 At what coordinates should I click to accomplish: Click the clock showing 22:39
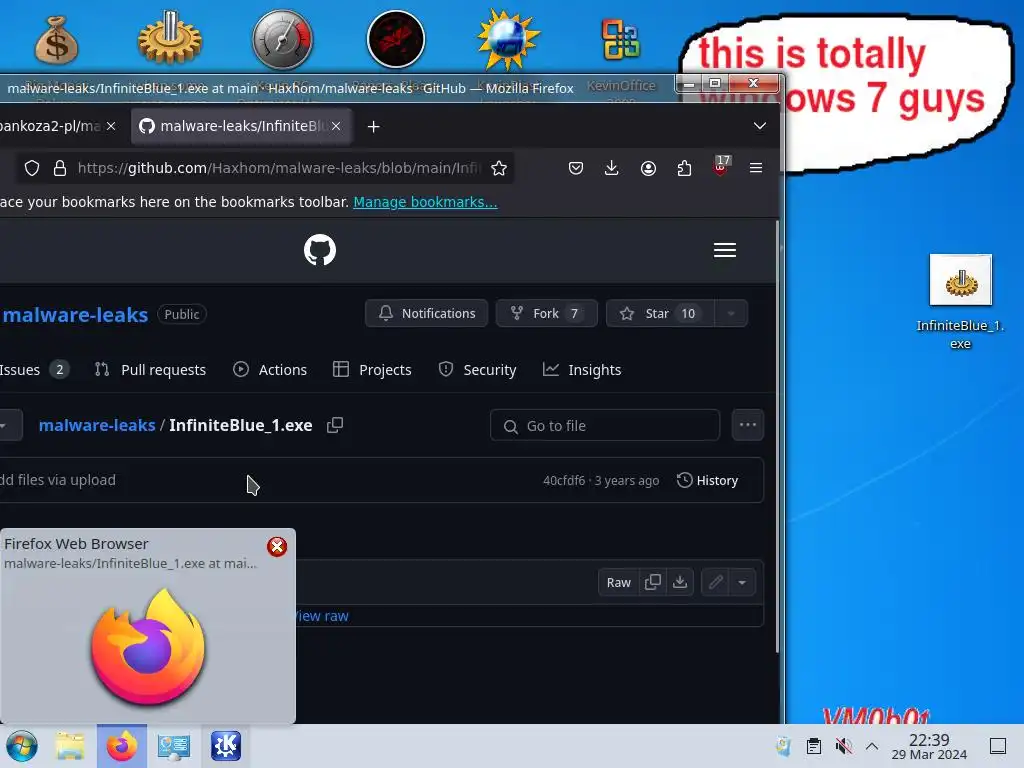[929, 746]
